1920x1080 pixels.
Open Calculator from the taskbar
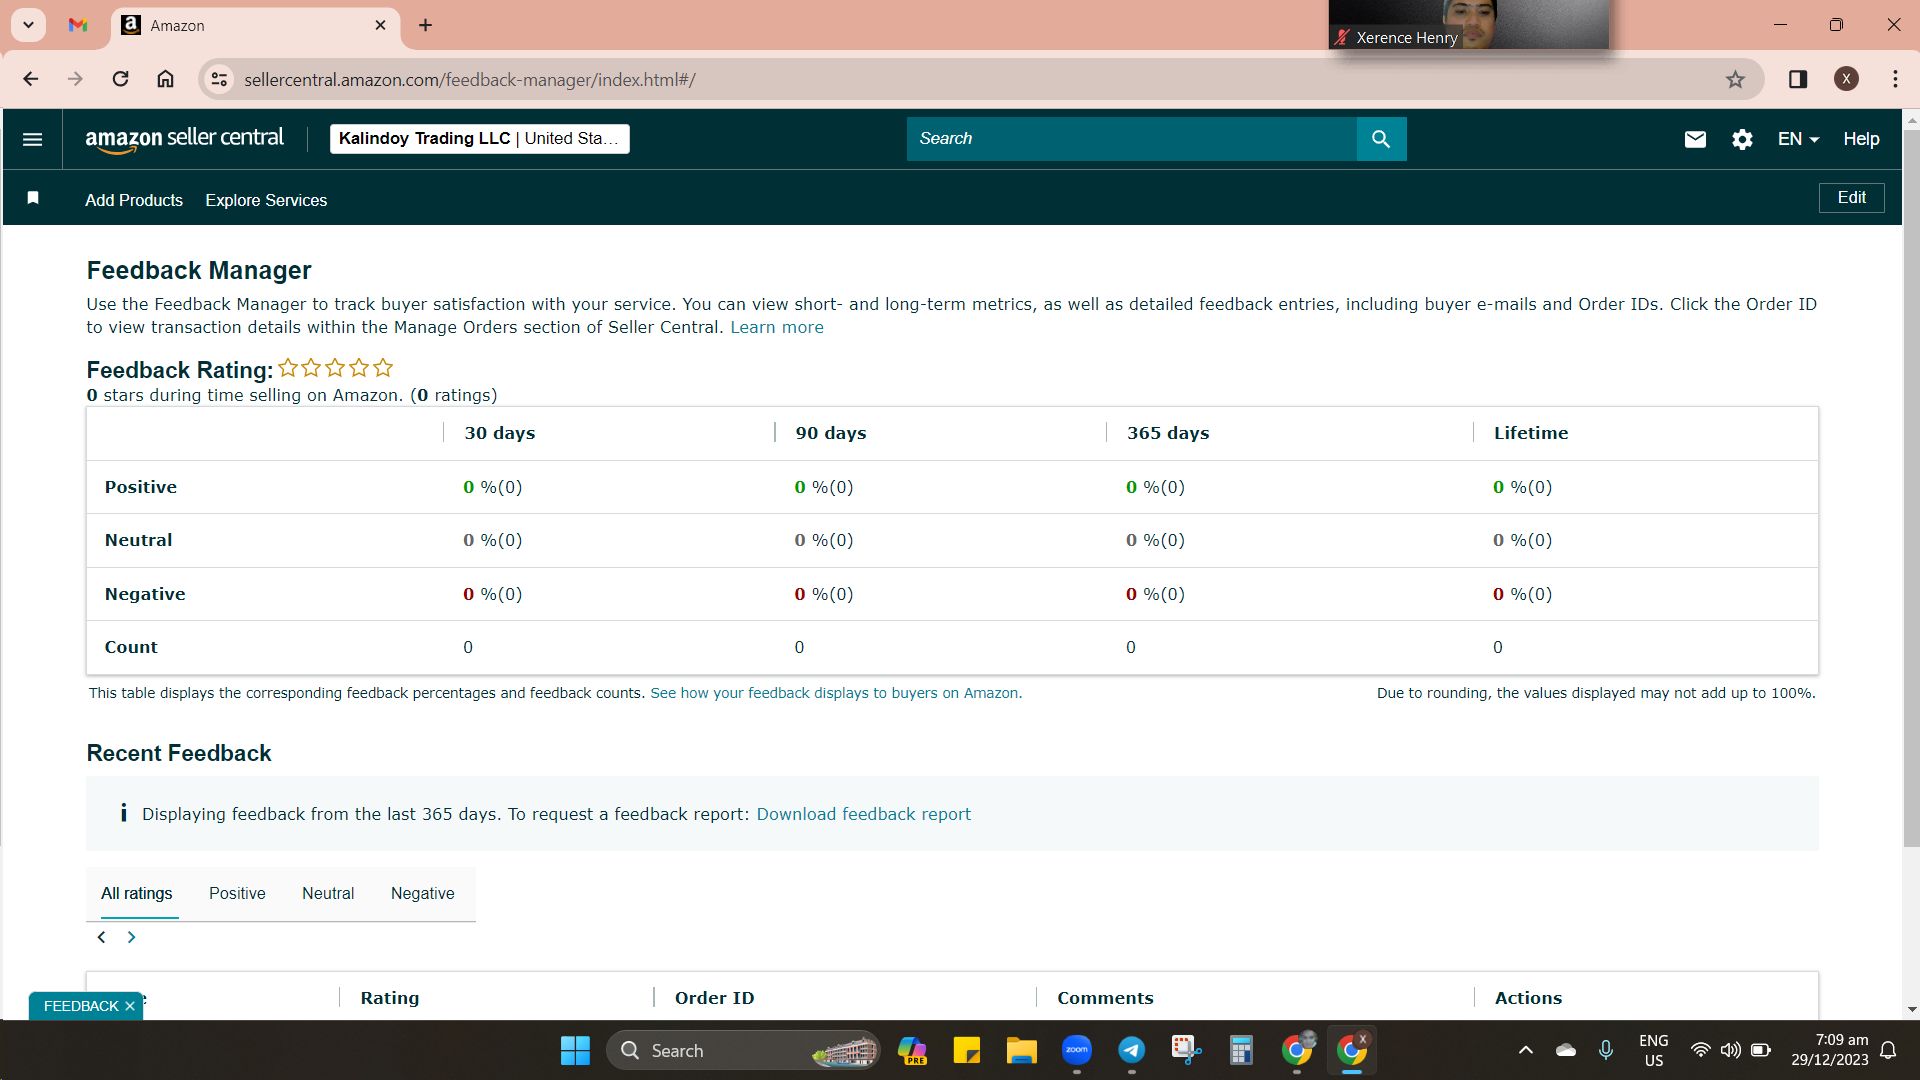[1241, 1050]
